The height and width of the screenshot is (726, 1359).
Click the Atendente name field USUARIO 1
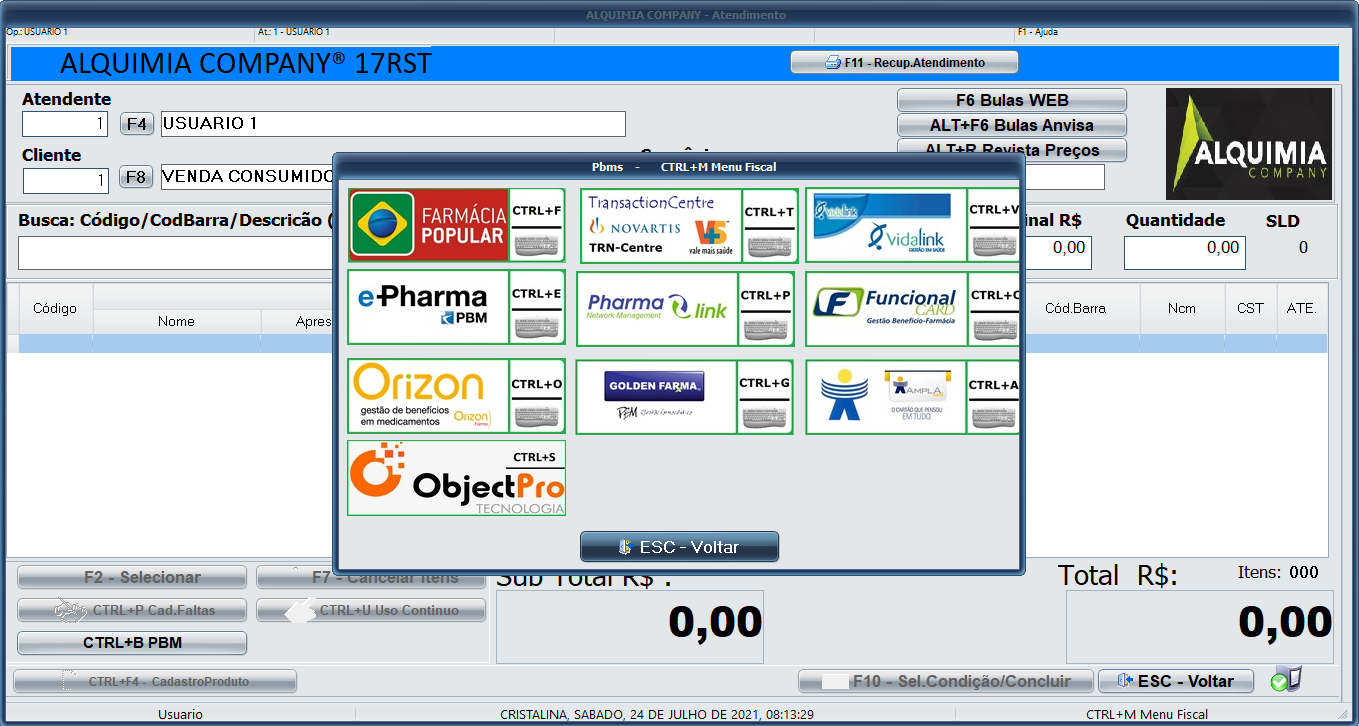point(393,124)
